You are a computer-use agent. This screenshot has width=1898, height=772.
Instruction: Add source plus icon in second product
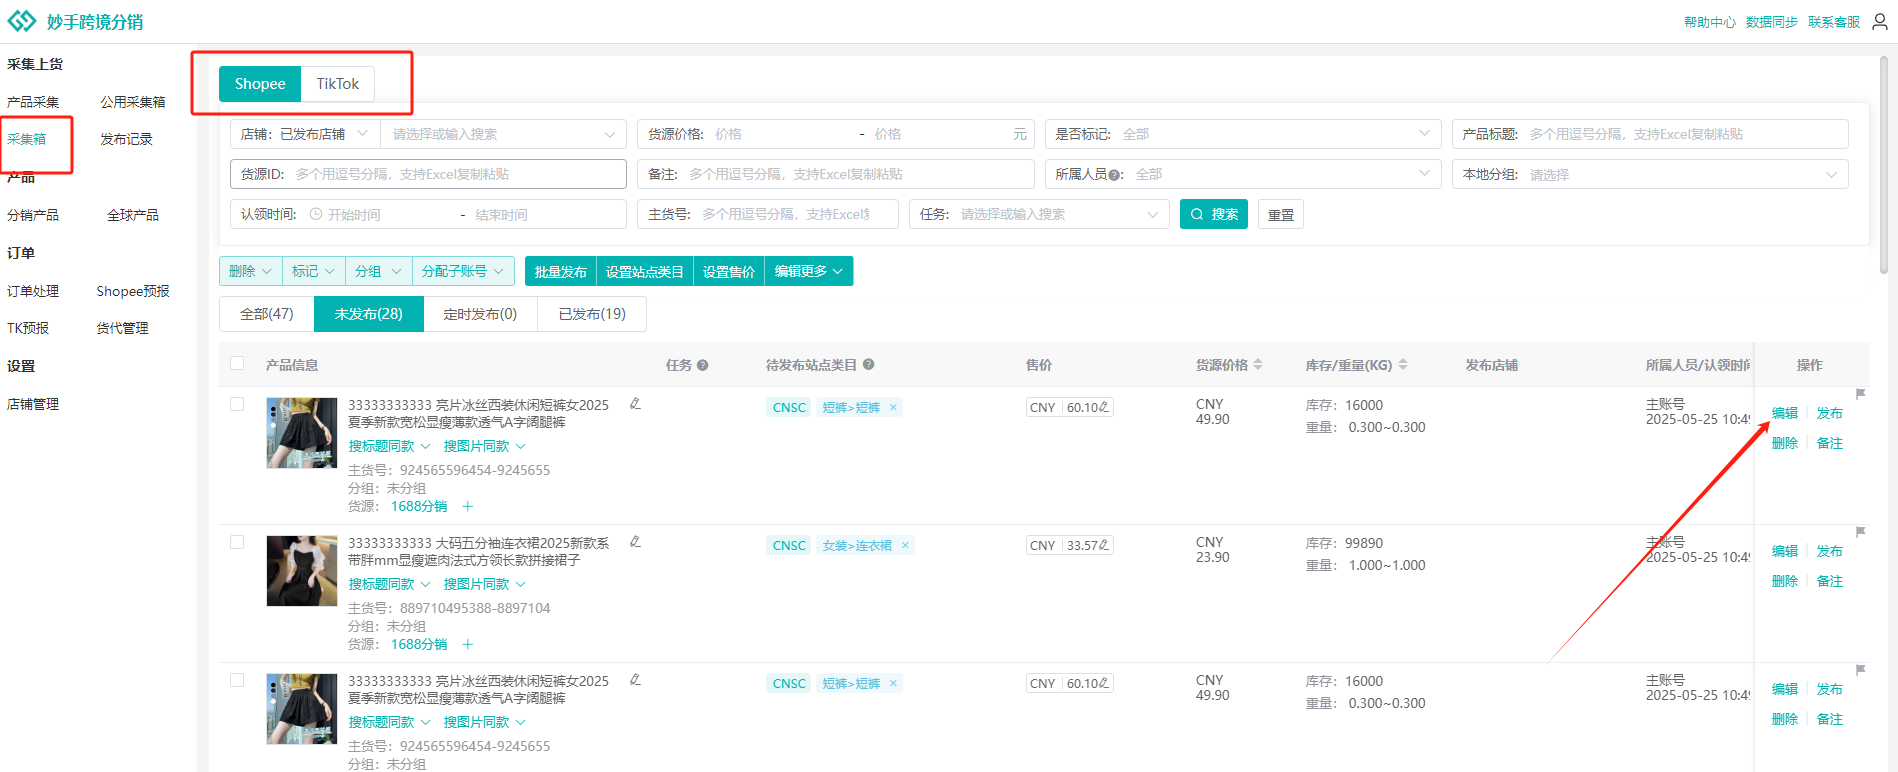pos(467,645)
